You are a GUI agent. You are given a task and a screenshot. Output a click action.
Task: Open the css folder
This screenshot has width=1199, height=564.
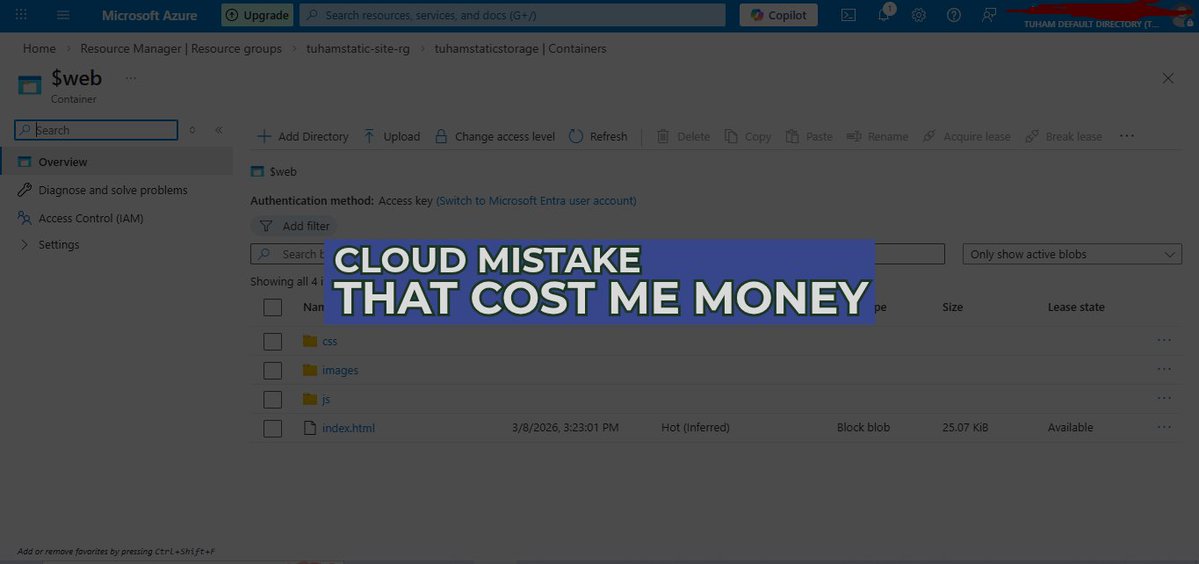(x=330, y=341)
